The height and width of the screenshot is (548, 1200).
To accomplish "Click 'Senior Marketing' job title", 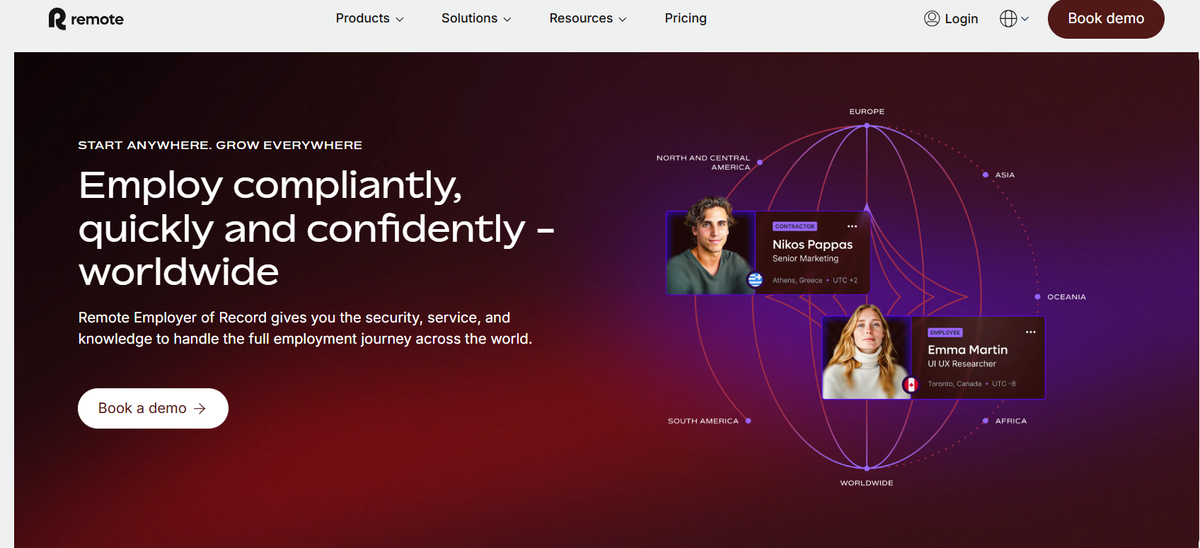I will coord(805,259).
